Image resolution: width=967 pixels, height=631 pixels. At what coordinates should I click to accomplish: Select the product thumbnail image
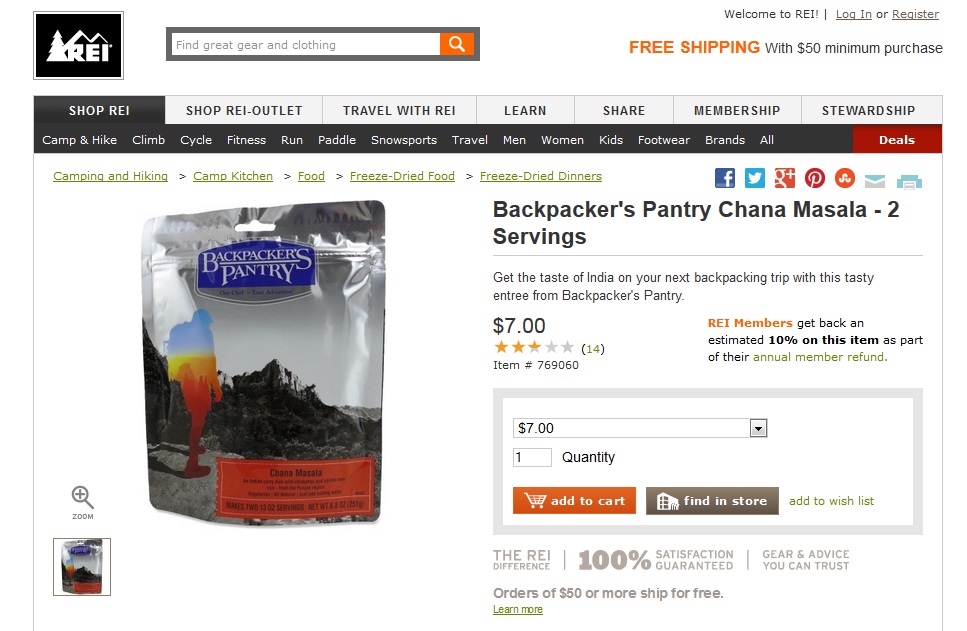click(x=82, y=567)
